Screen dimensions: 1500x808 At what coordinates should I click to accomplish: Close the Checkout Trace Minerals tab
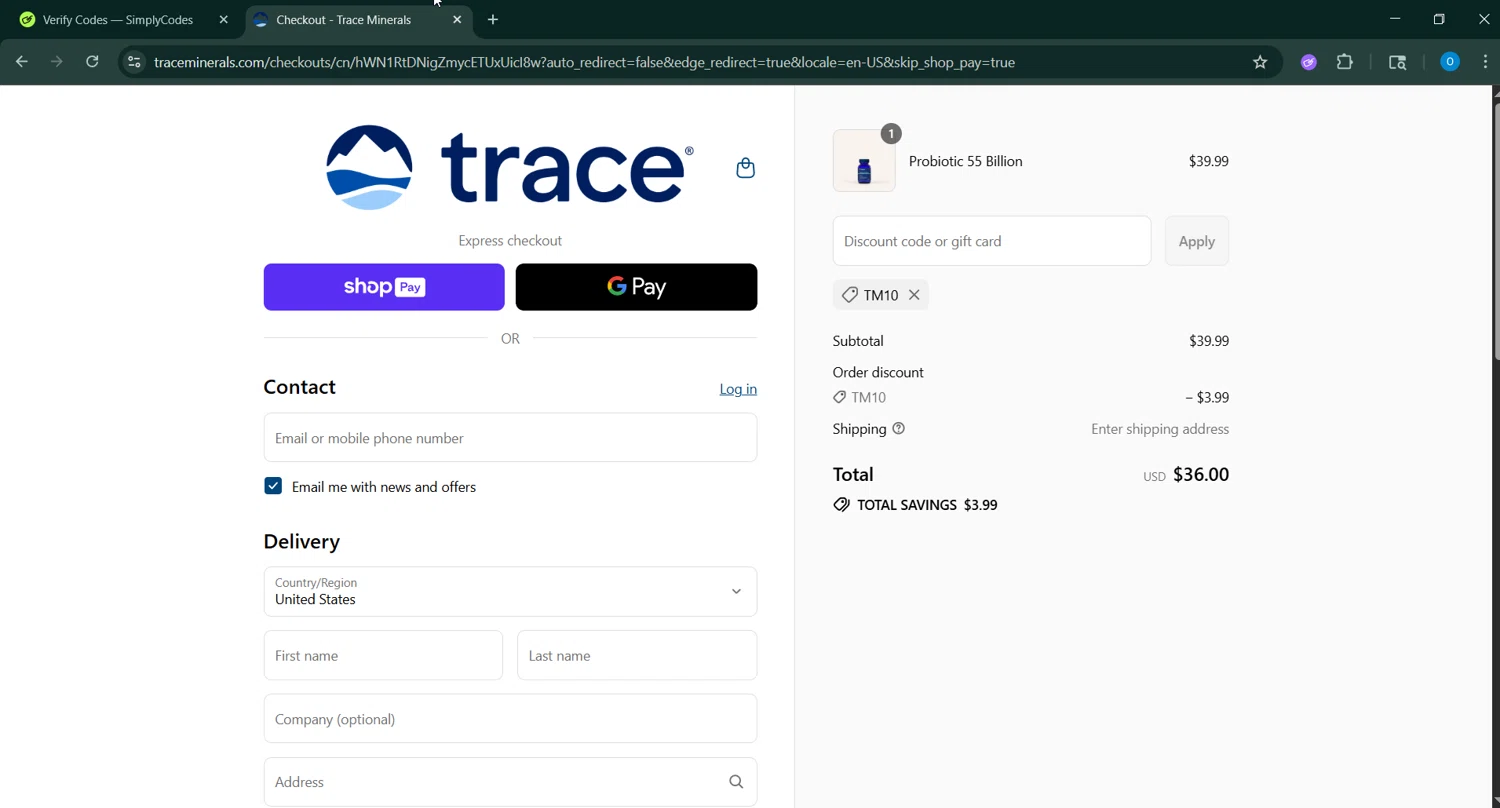457,20
